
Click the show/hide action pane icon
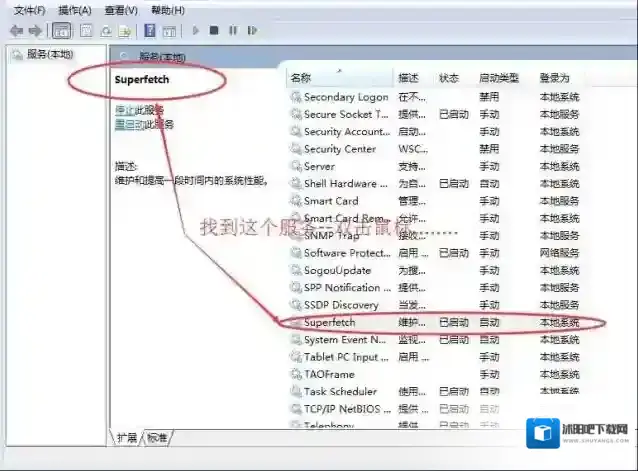click(x=169, y=31)
